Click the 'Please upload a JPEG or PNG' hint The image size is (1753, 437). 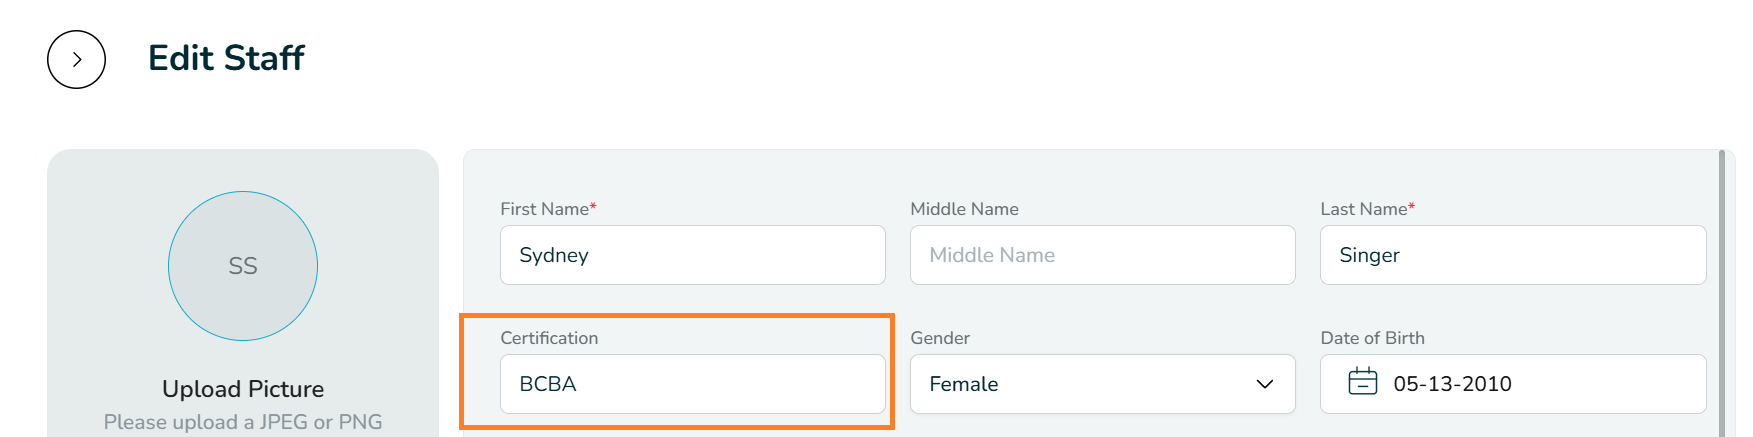tap(243, 422)
